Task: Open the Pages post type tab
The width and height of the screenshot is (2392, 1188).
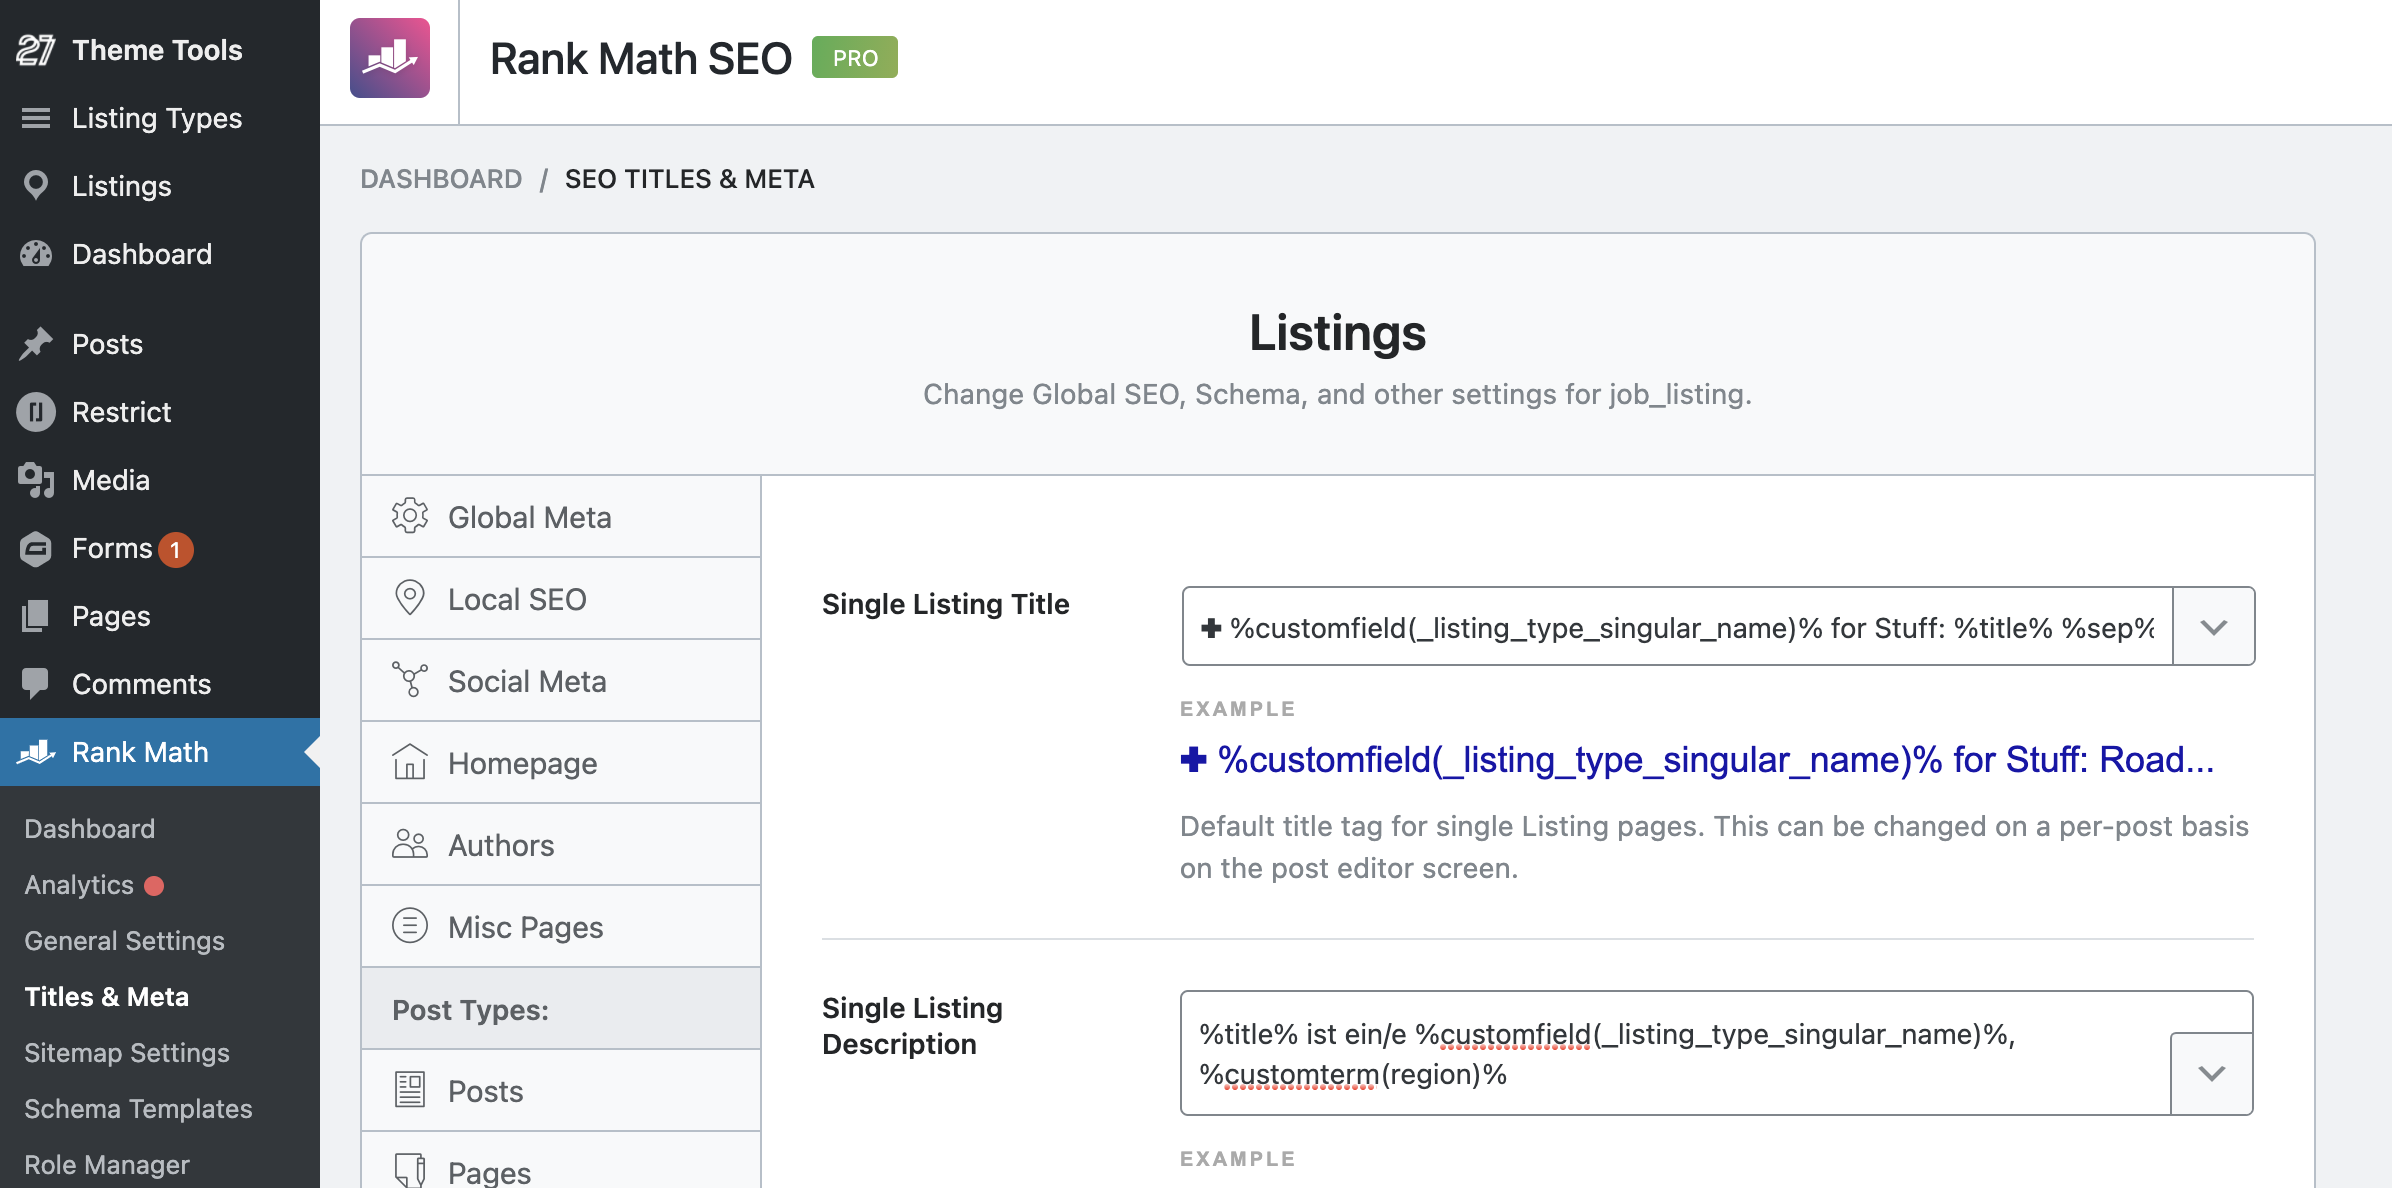Action: tap(561, 1161)
